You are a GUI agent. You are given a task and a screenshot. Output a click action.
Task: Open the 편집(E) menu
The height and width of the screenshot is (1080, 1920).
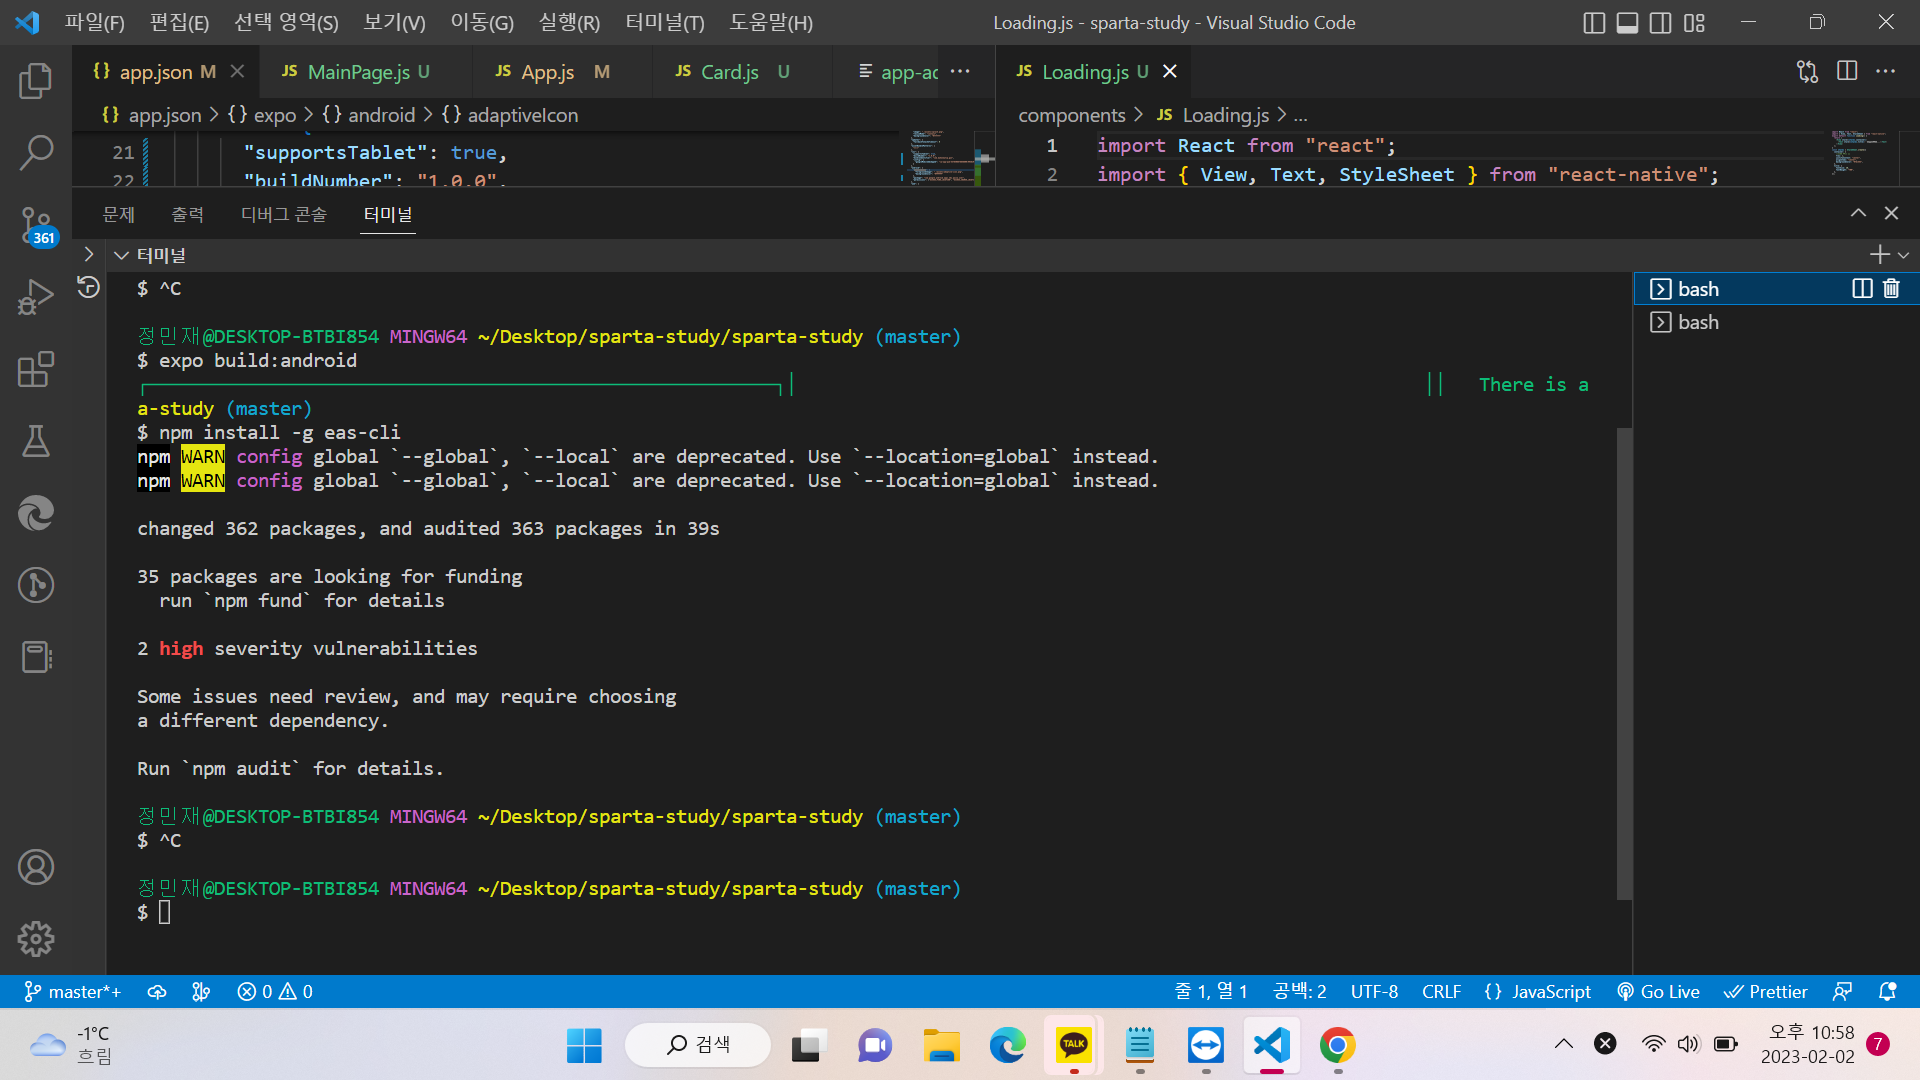pos(179,23)
